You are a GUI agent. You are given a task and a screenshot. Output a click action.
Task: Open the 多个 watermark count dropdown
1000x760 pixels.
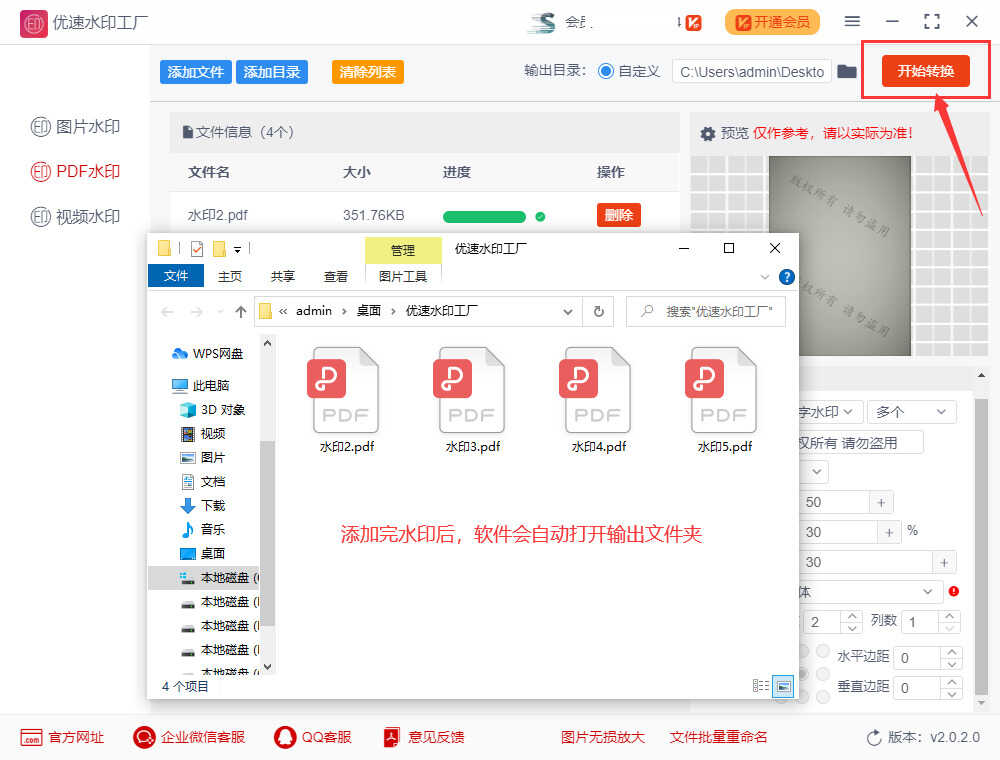[911, 413]
